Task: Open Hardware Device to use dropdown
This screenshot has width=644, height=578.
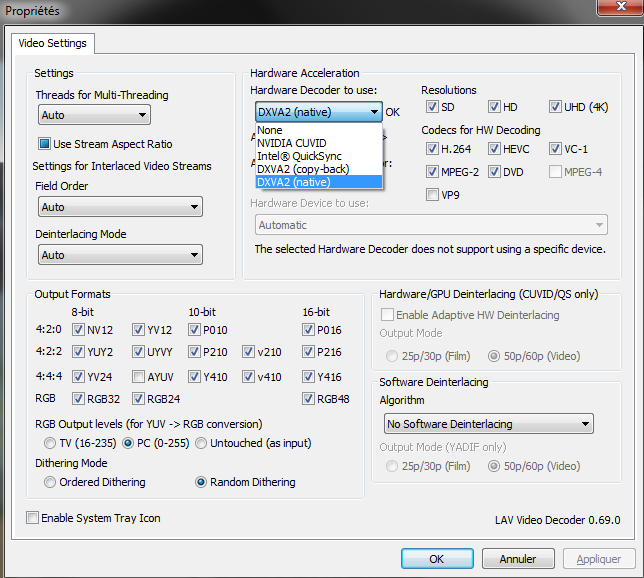Action: (431, 225)
